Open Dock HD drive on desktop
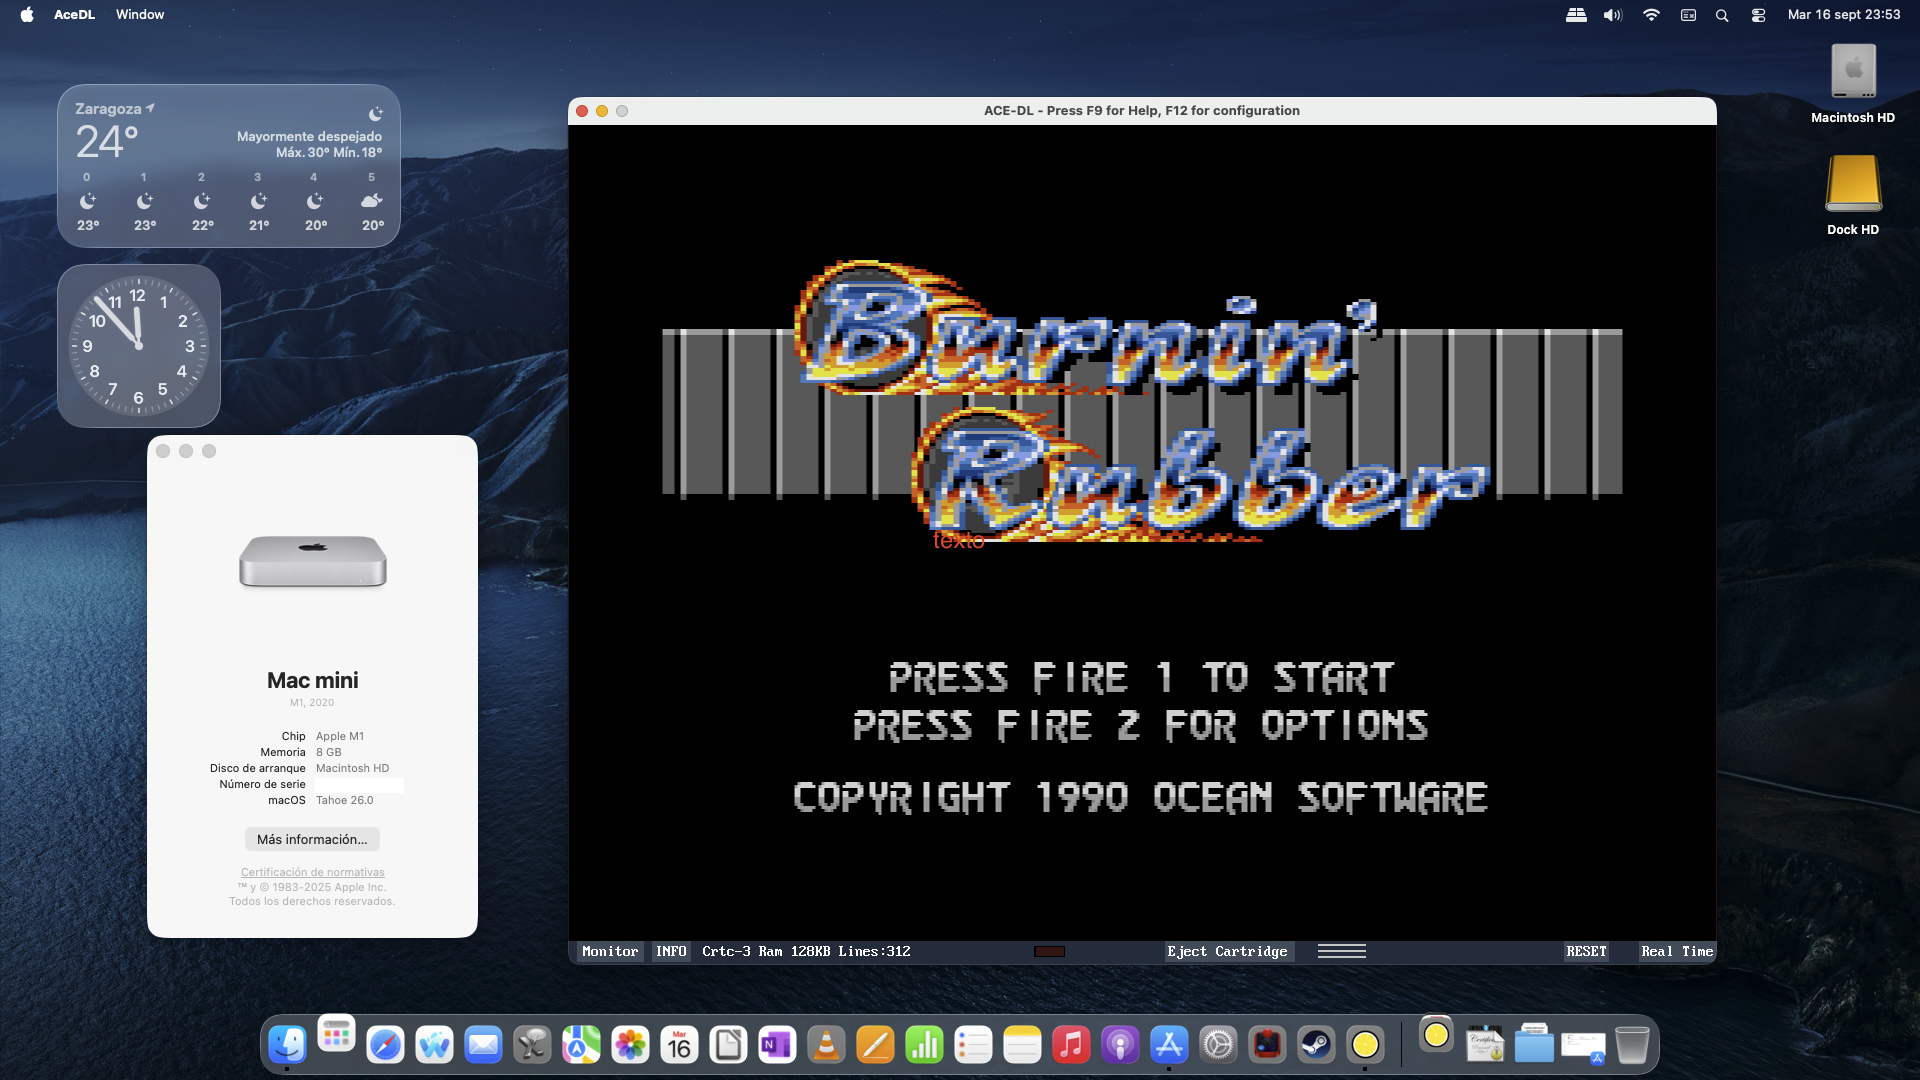This screenshot has height=1080, width=1920. click(1853, 185)
